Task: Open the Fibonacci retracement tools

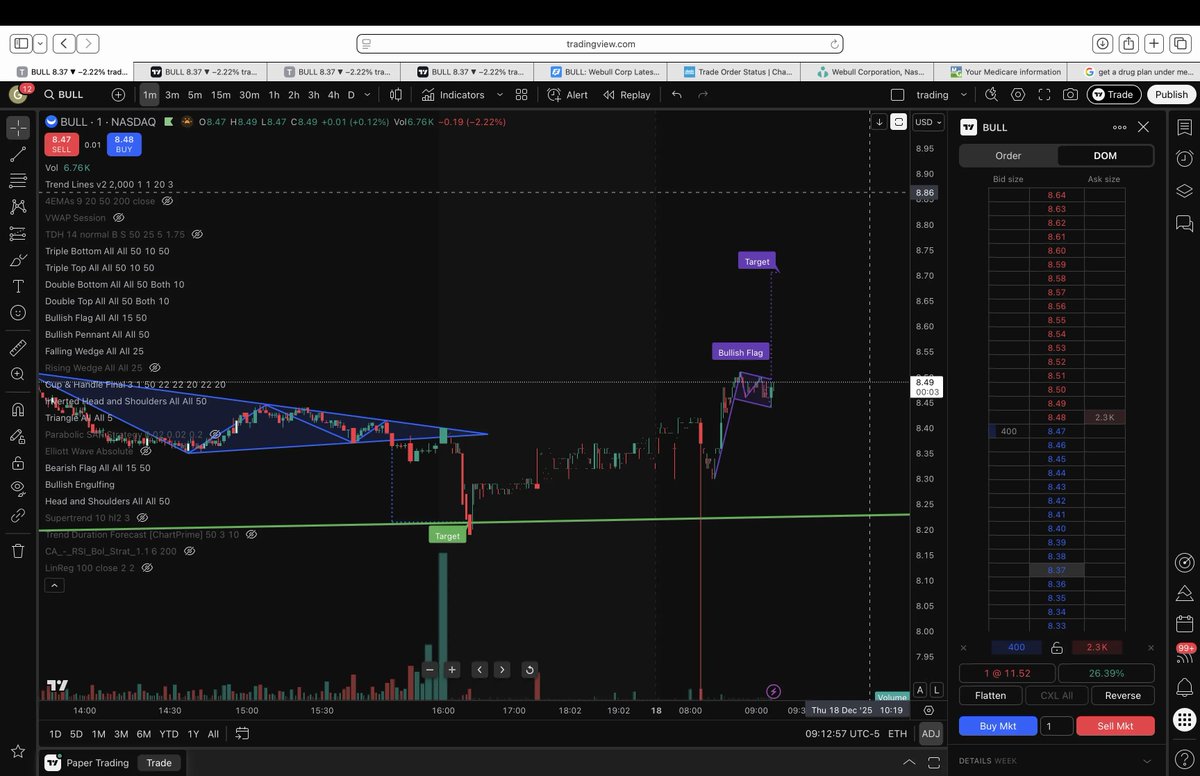Action: pos(18,181)
